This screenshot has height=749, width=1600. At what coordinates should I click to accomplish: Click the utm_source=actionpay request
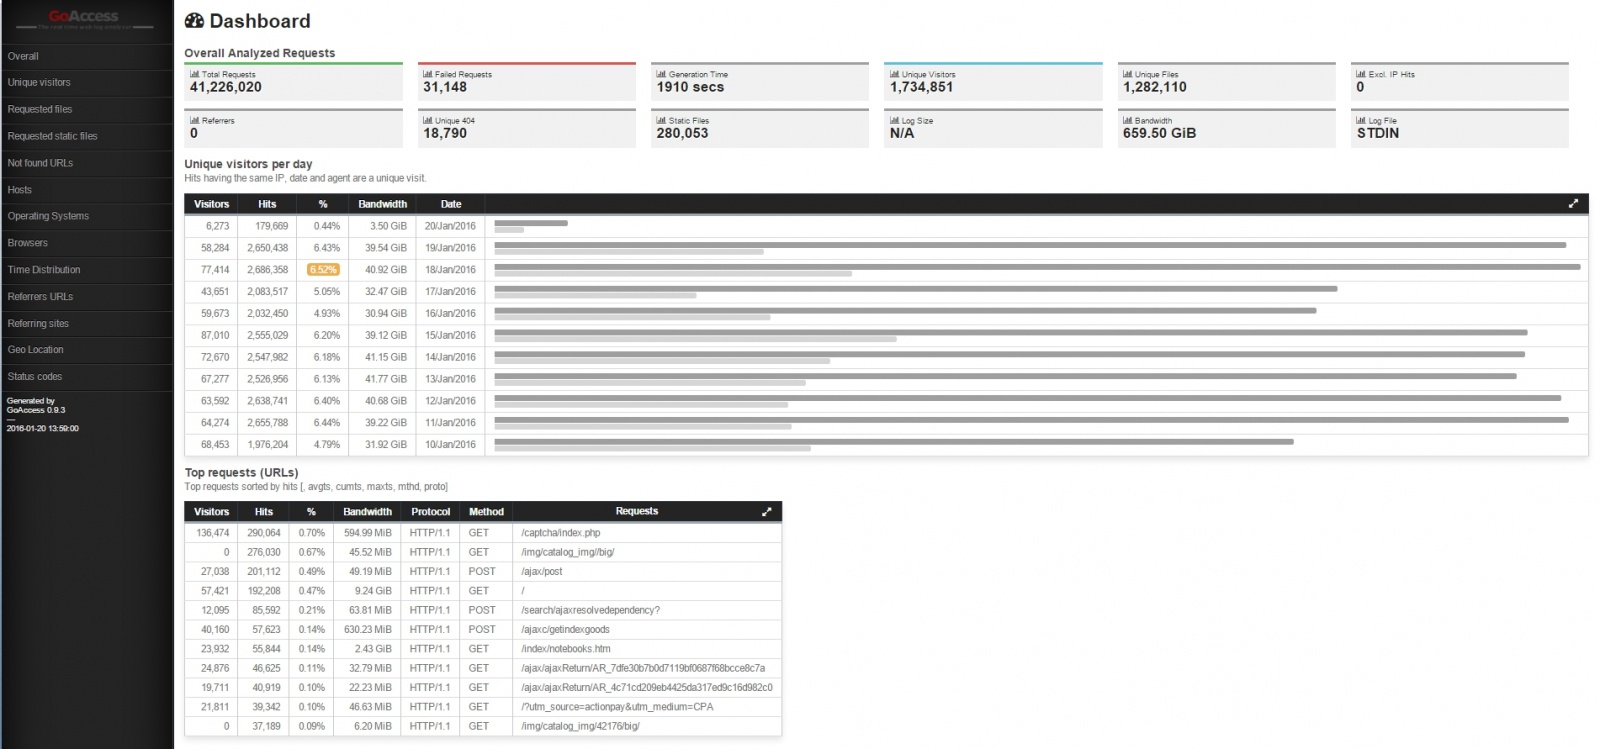[x=617, y=707]
